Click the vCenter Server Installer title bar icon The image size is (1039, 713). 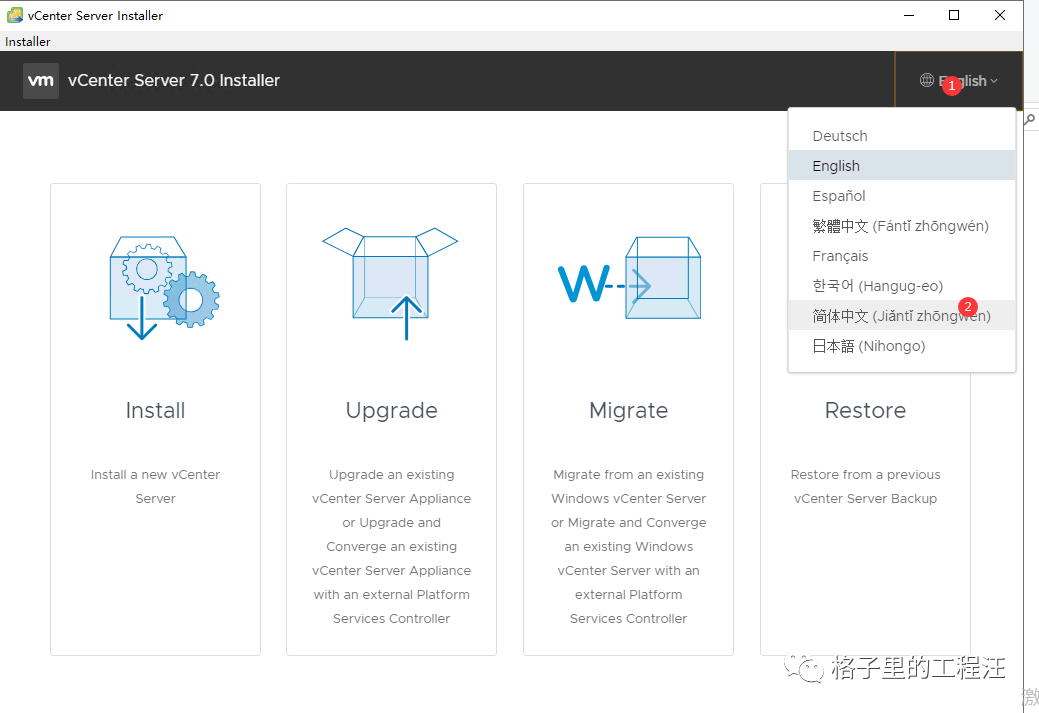[x=15, y=15]
